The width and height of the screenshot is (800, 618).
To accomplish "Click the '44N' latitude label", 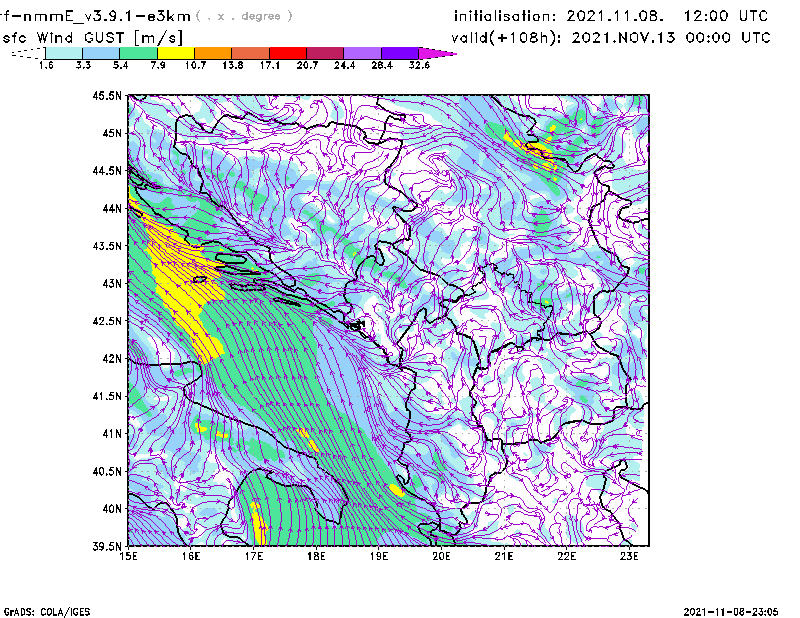I will point(112,208).
